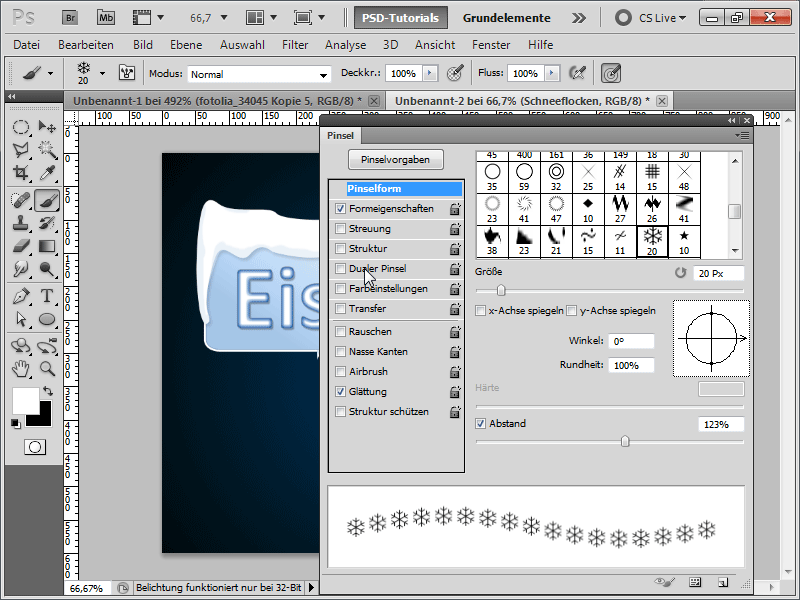The height and width of the screenshot is (600, 800).
Task: Select the Eraser tool
Action: pos(20,246)
